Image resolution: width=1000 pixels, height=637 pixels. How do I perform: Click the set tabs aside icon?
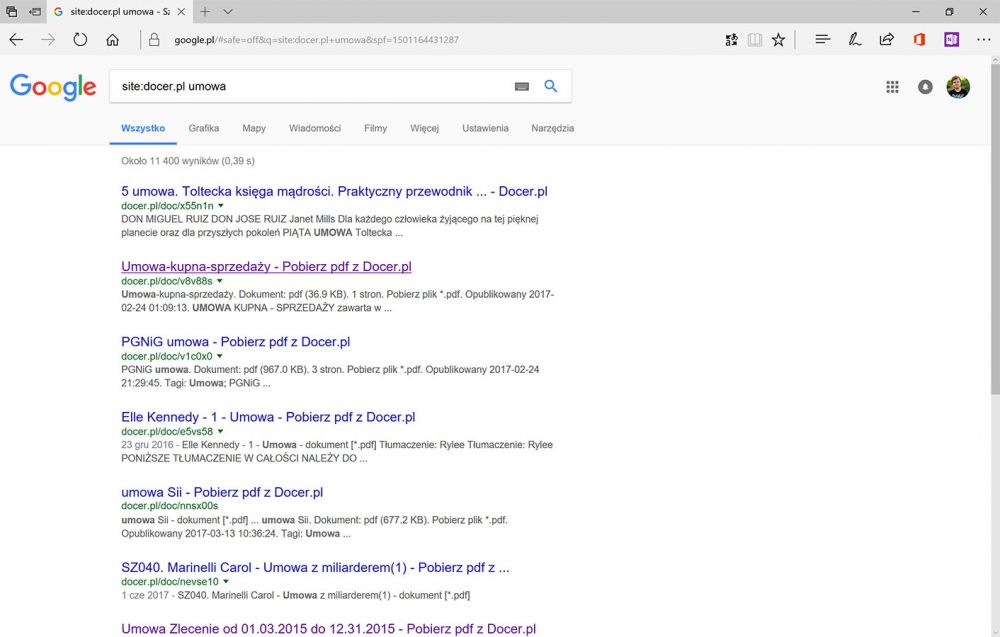pos(35,11)
